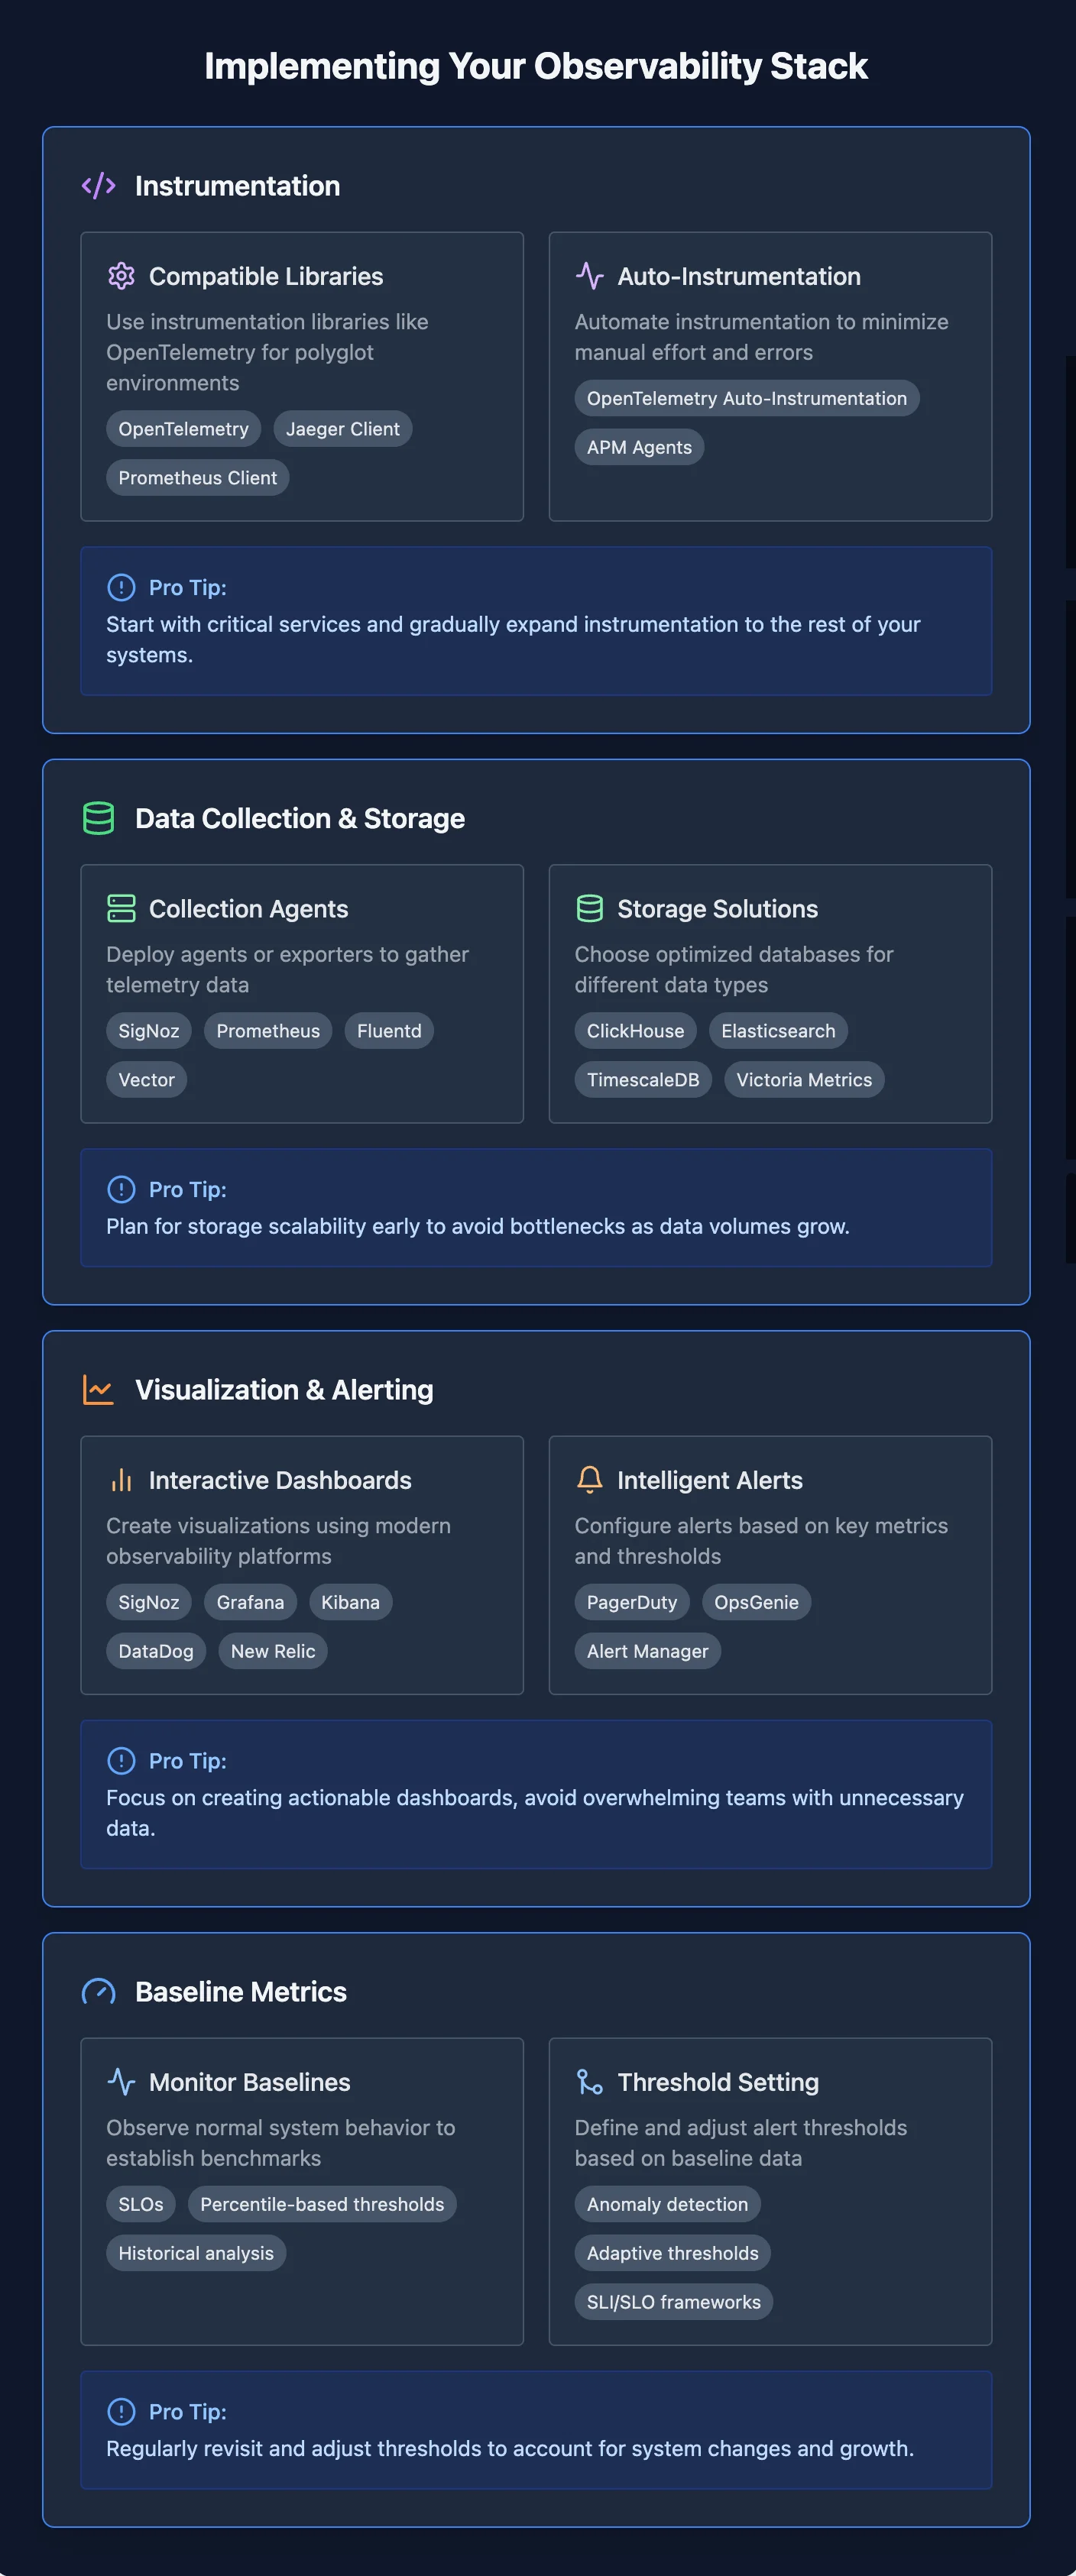Image resolution: width=1076 pixels, height=2576 pixels.
Task: Click the bell icon beside Intelligent Alerts
Action: click(x=589, y=1480)
